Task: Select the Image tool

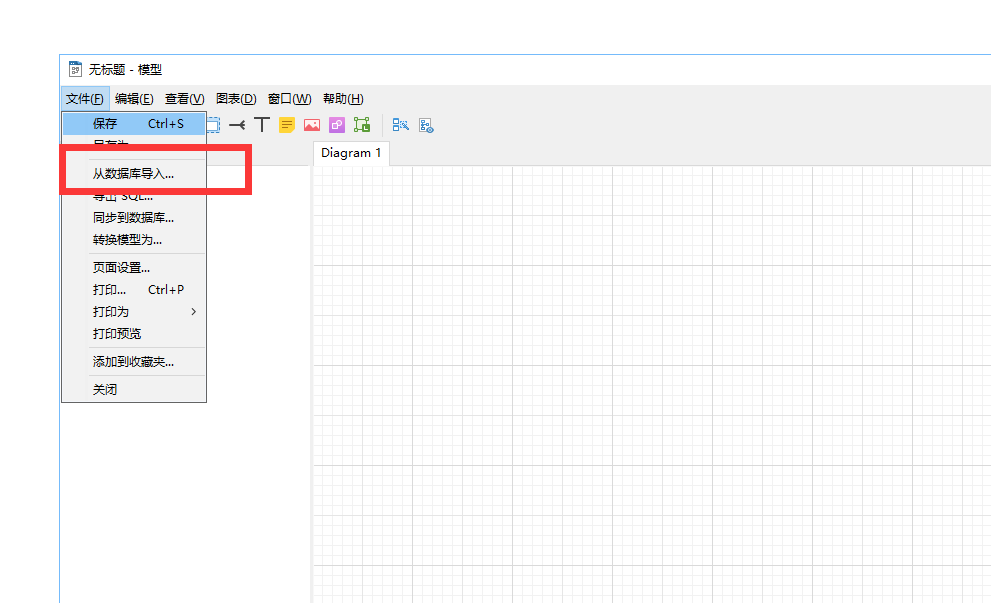Action: tap(312, 125)
